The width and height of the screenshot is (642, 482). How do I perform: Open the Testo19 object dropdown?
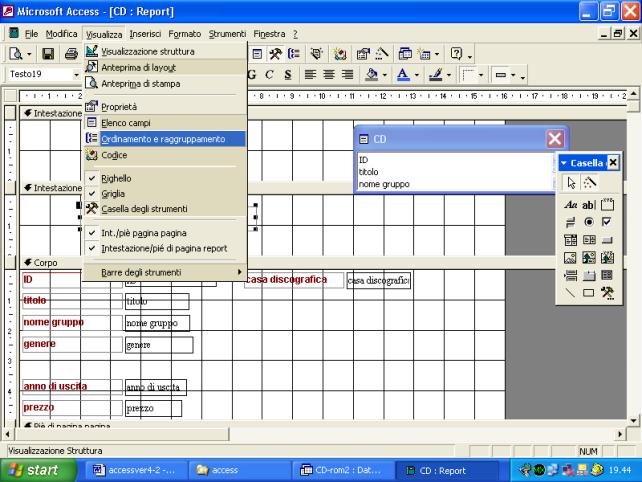tap(76, 75)
